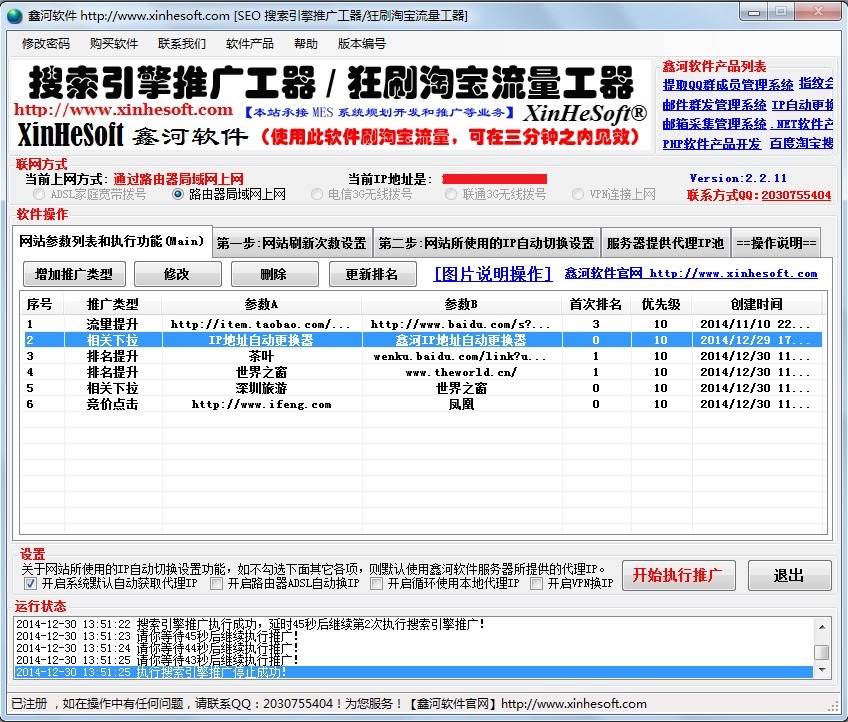
Task: Sort table by 优先级 column header
Action: pos(661,304)
